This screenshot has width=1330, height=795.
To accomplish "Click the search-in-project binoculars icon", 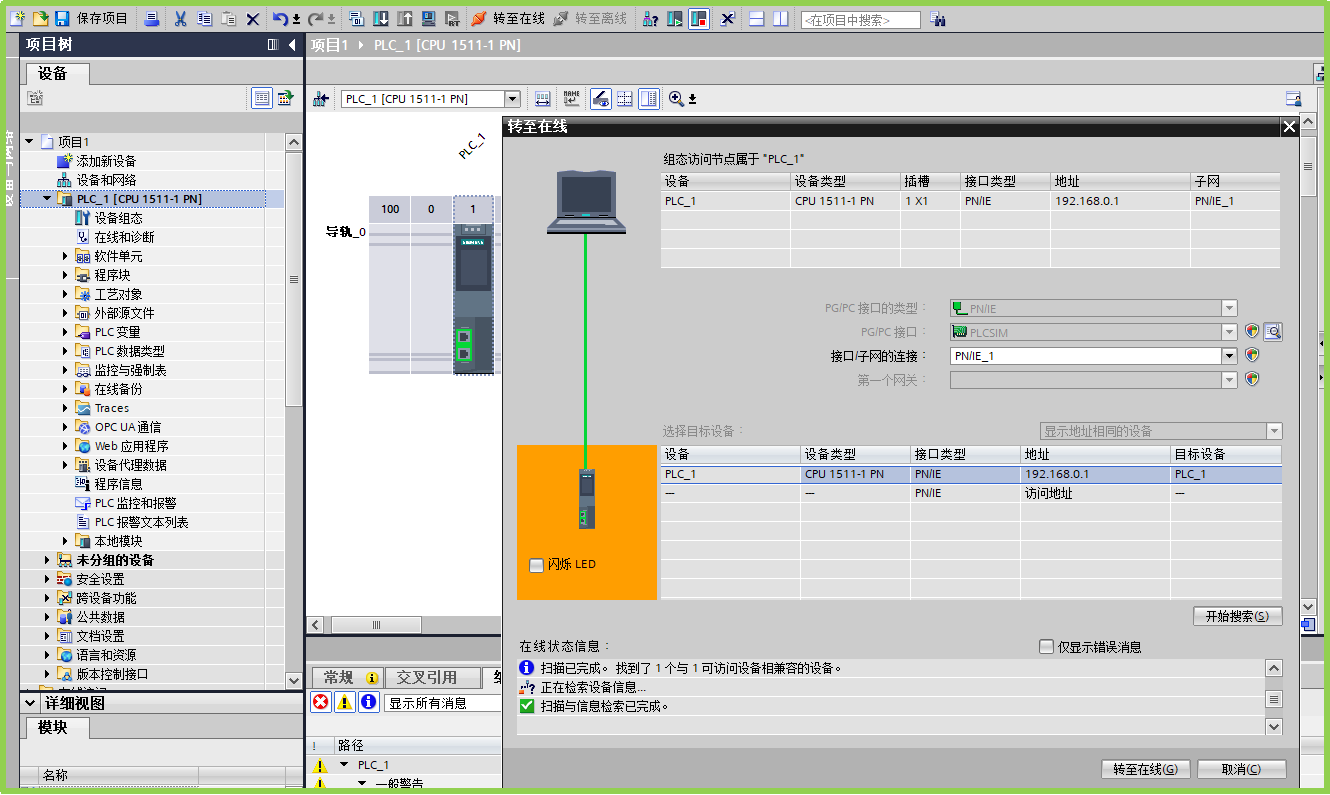I will [x=938, y=18].
